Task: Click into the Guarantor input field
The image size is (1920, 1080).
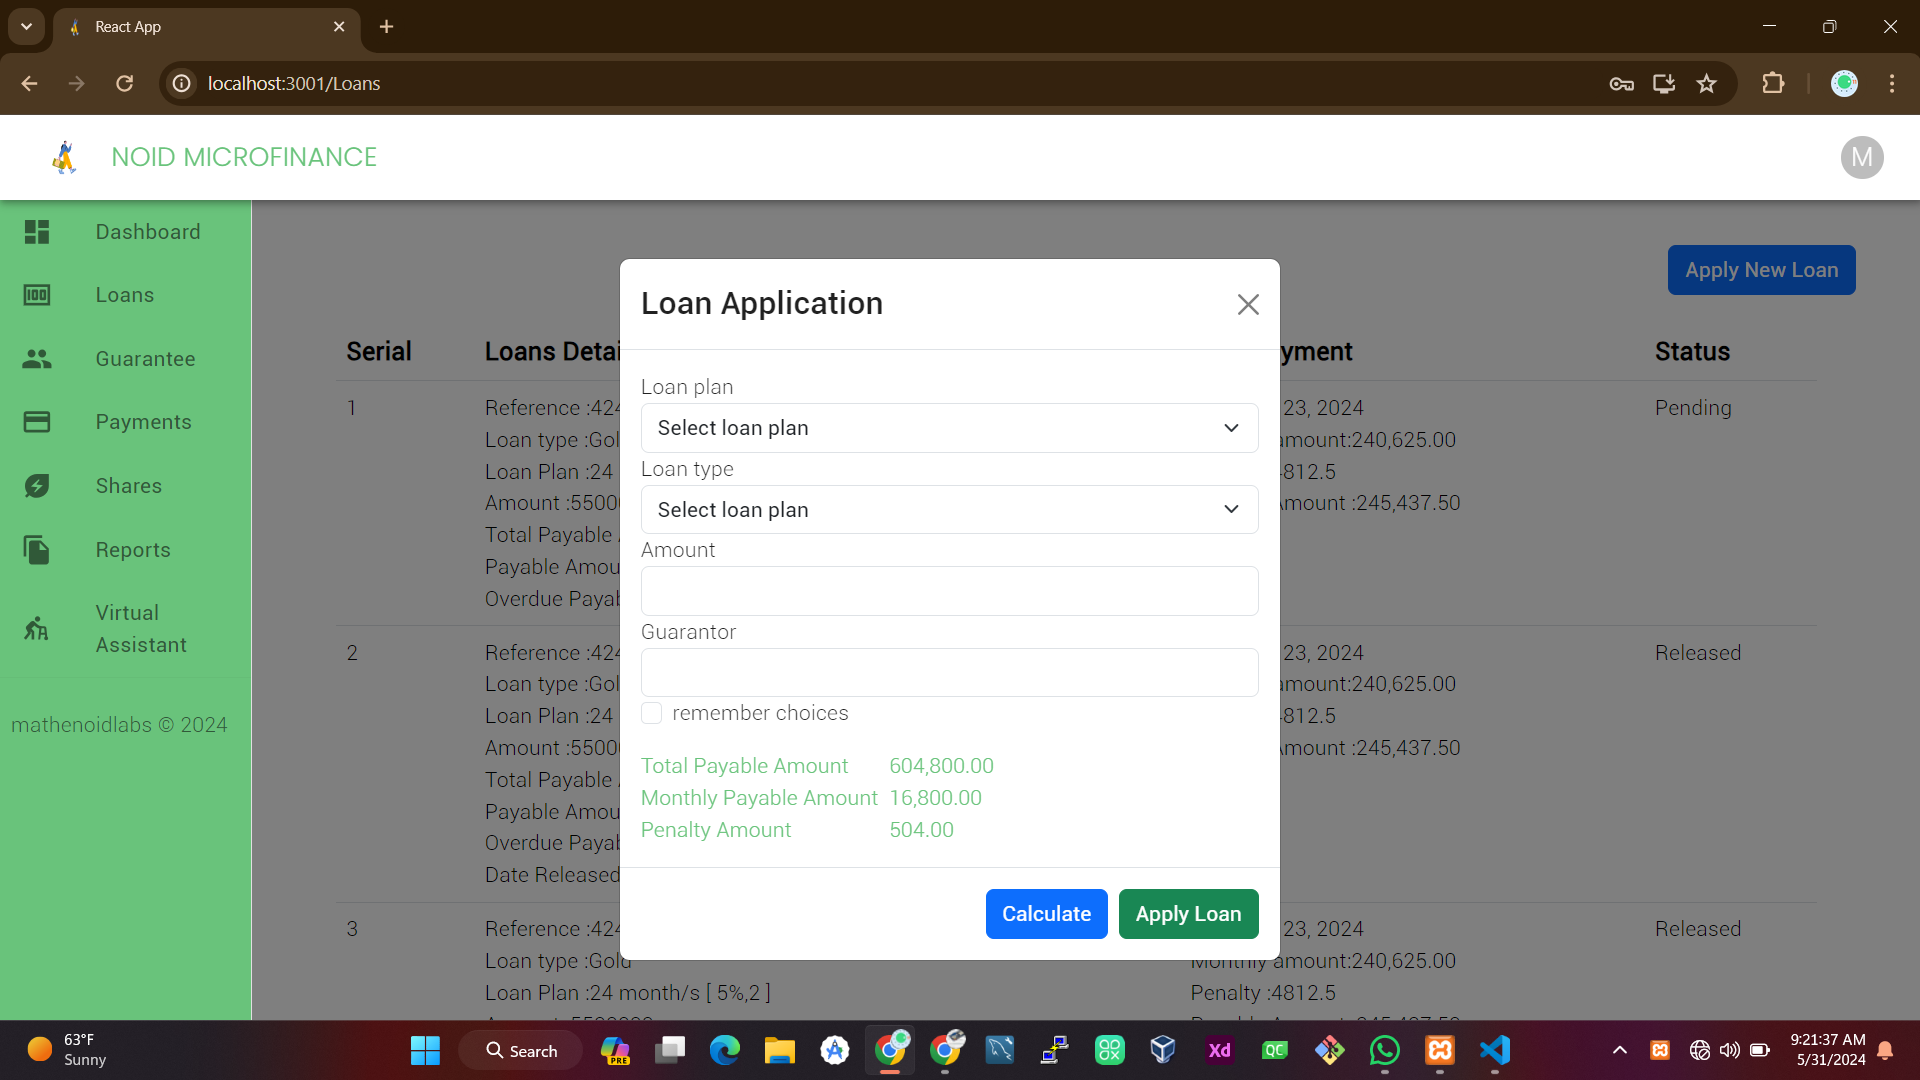Action: (949, 673)
